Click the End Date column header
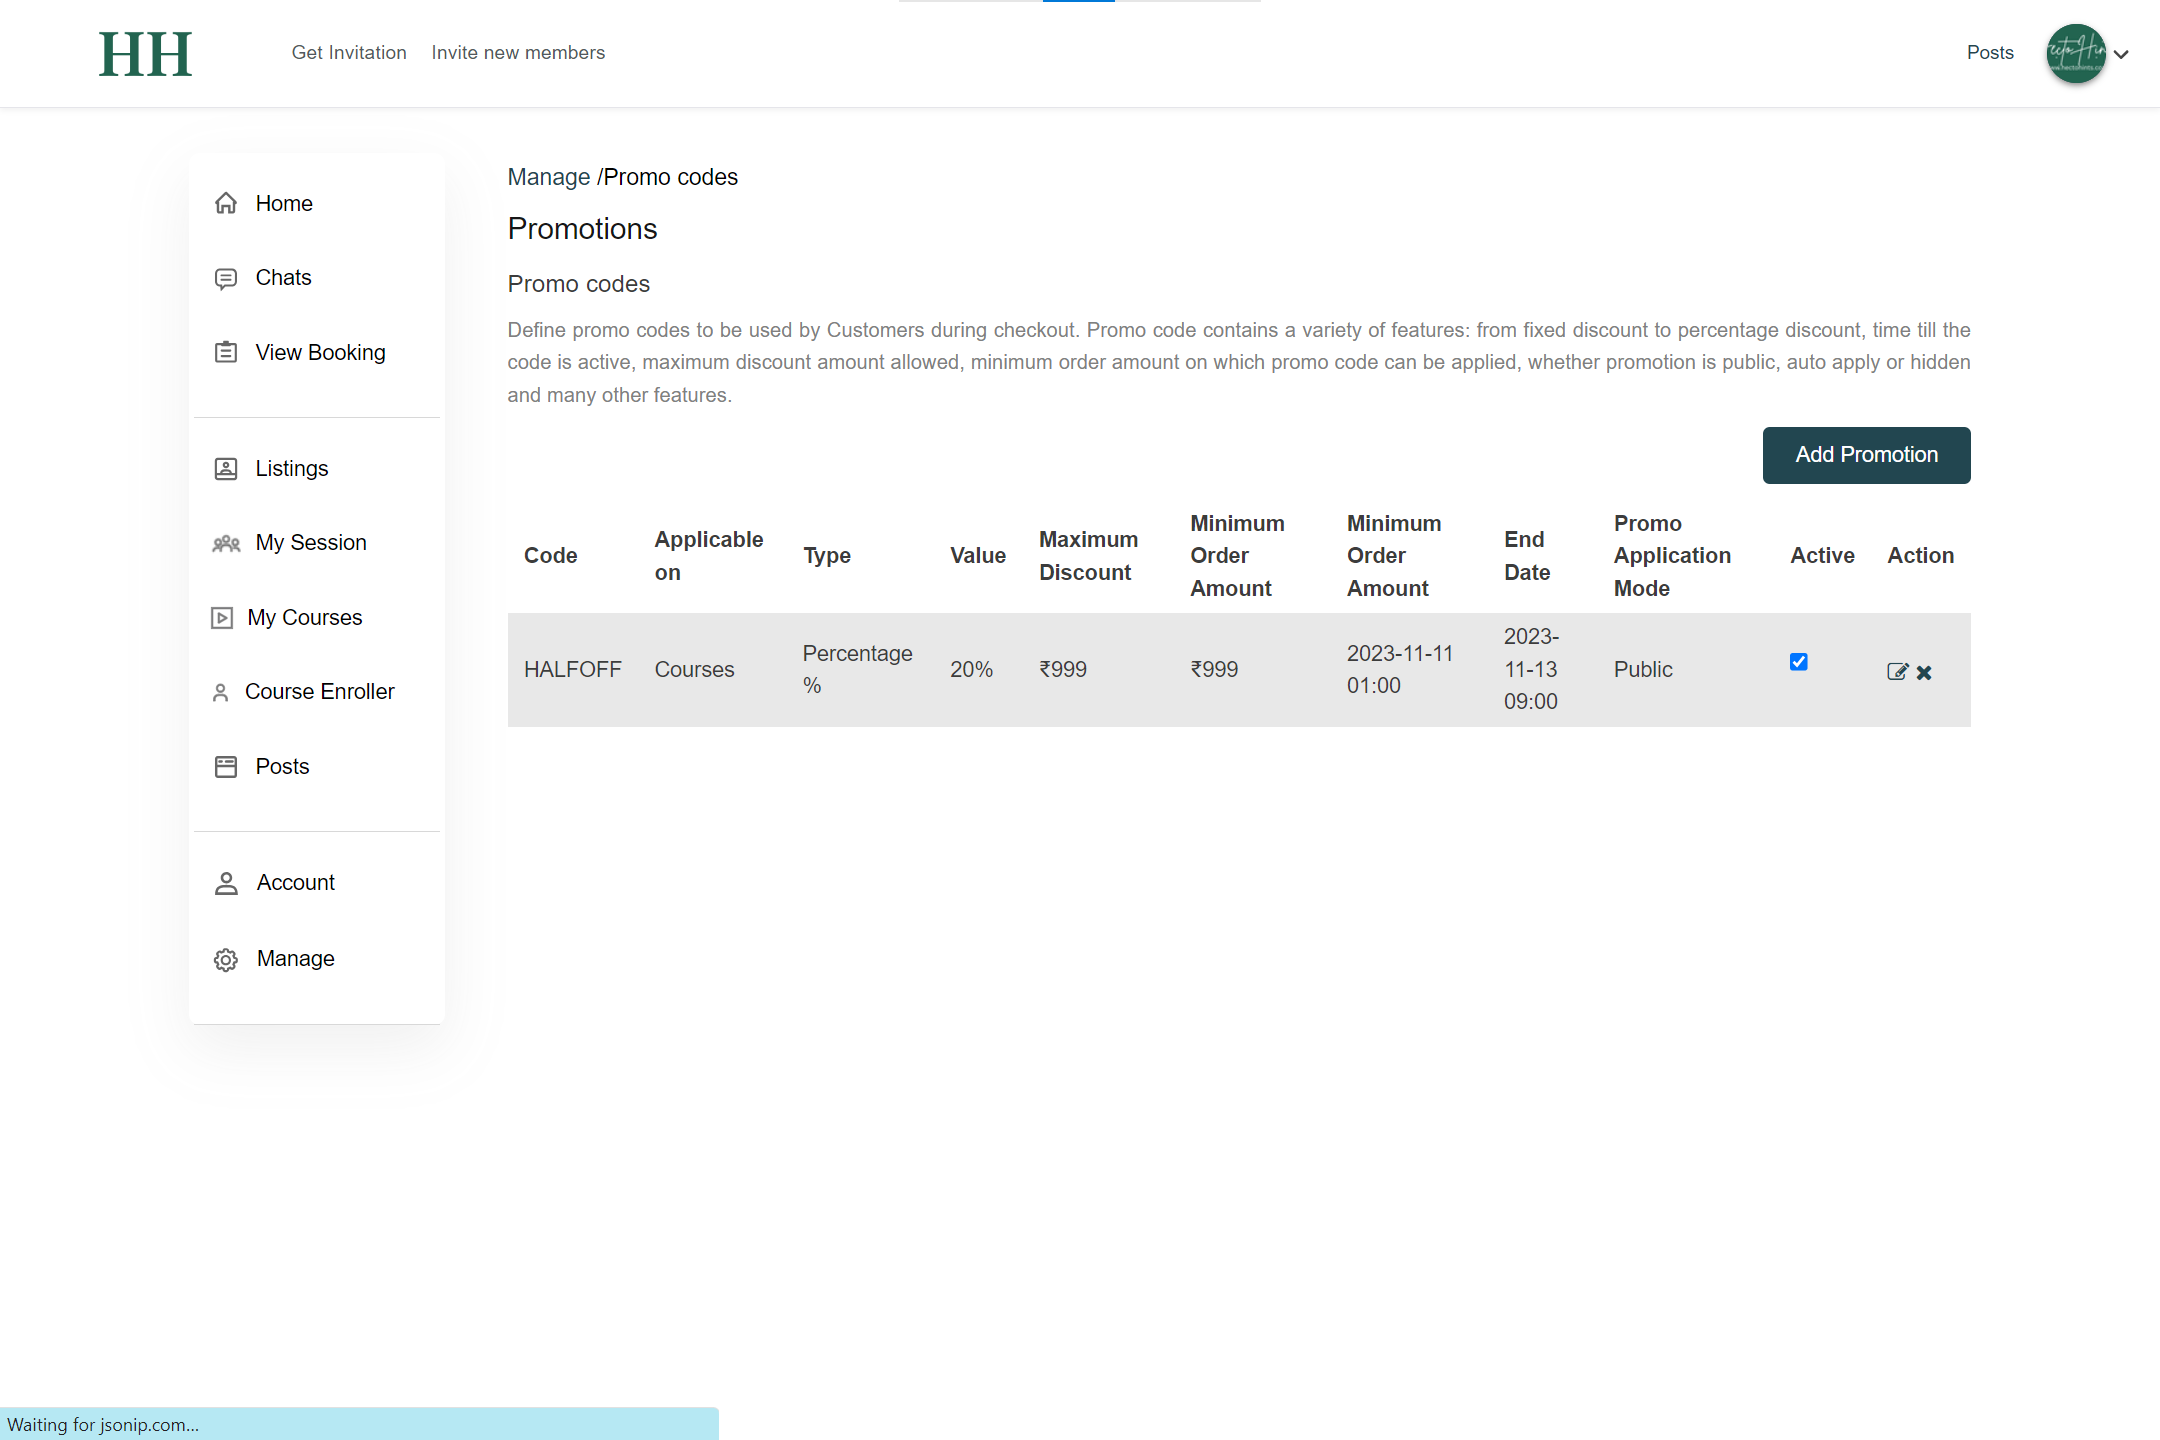 click(1527, 555)
